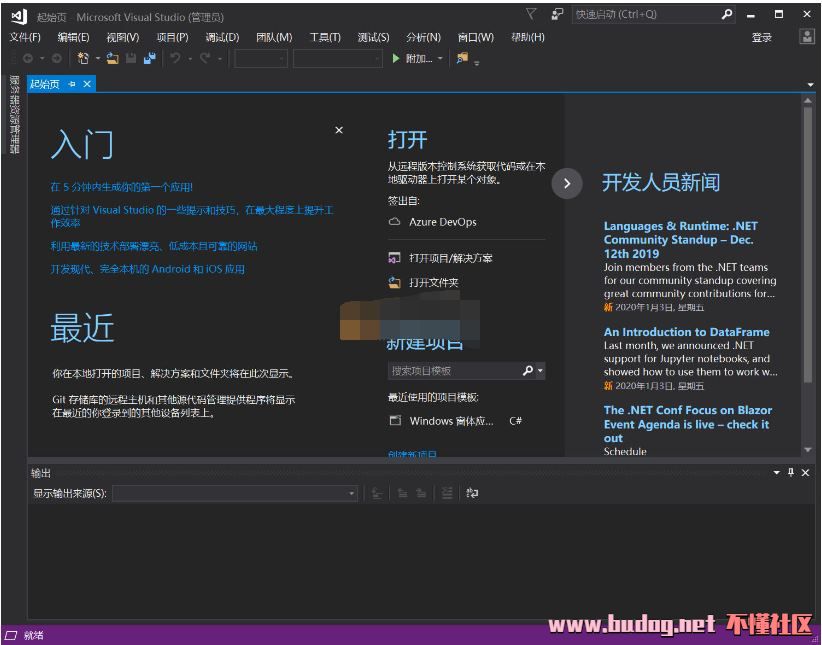Viewport: 822px width, 645px height.
Task: Open the dropdown arrow next to 附加
Action: pyautogui.click(x=440, y=58)
